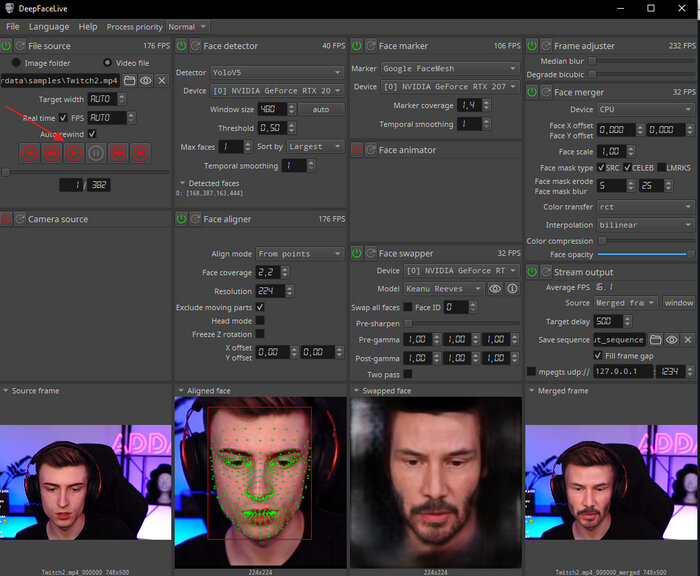Jump to last frame button
This screenshot has height=576, width=700.
(x=140, y=153)
